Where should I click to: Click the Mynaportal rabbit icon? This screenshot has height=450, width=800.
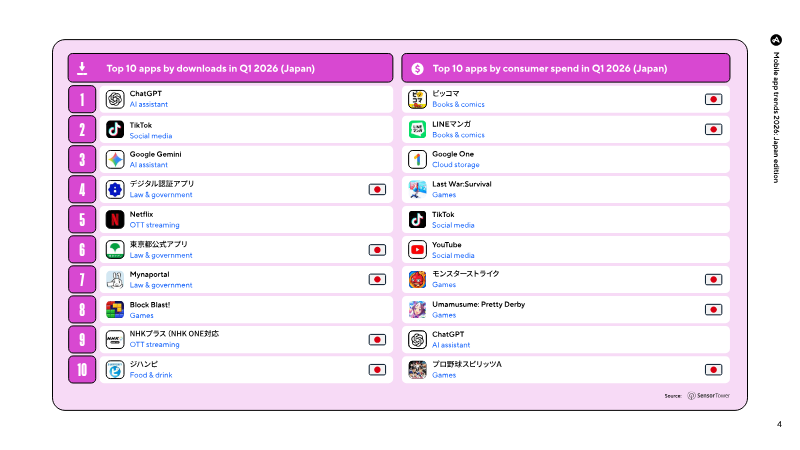click(115, 280)
